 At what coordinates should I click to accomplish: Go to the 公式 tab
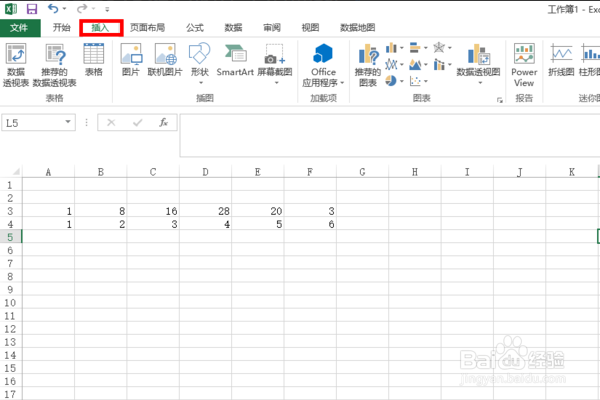pos(195,28)
